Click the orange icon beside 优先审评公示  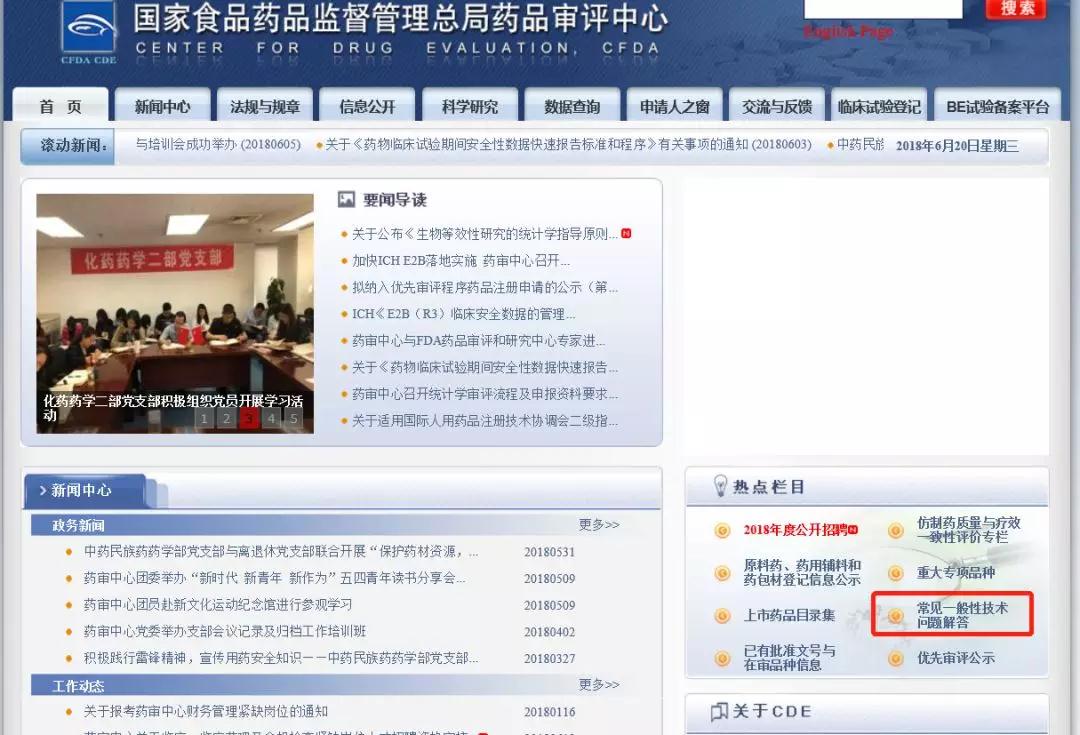895,659
